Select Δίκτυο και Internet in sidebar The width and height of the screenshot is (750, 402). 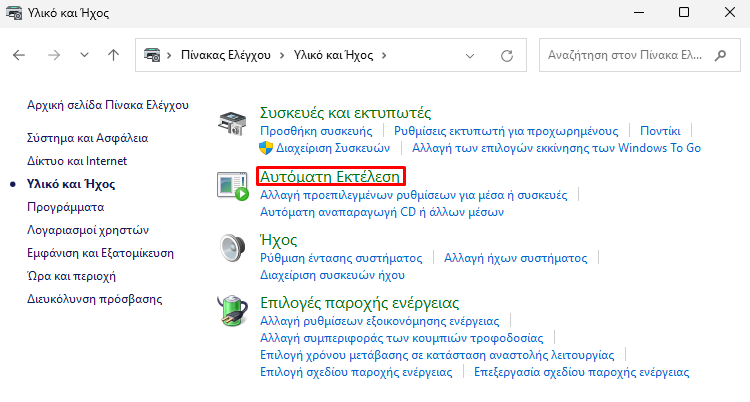77,161
